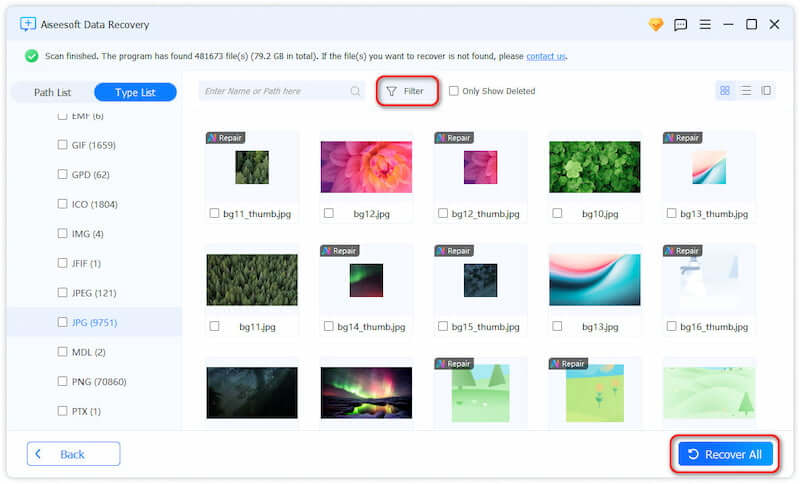Click the Enter Name or Path search field
This screenshot has width=800, height=484.
275,91
